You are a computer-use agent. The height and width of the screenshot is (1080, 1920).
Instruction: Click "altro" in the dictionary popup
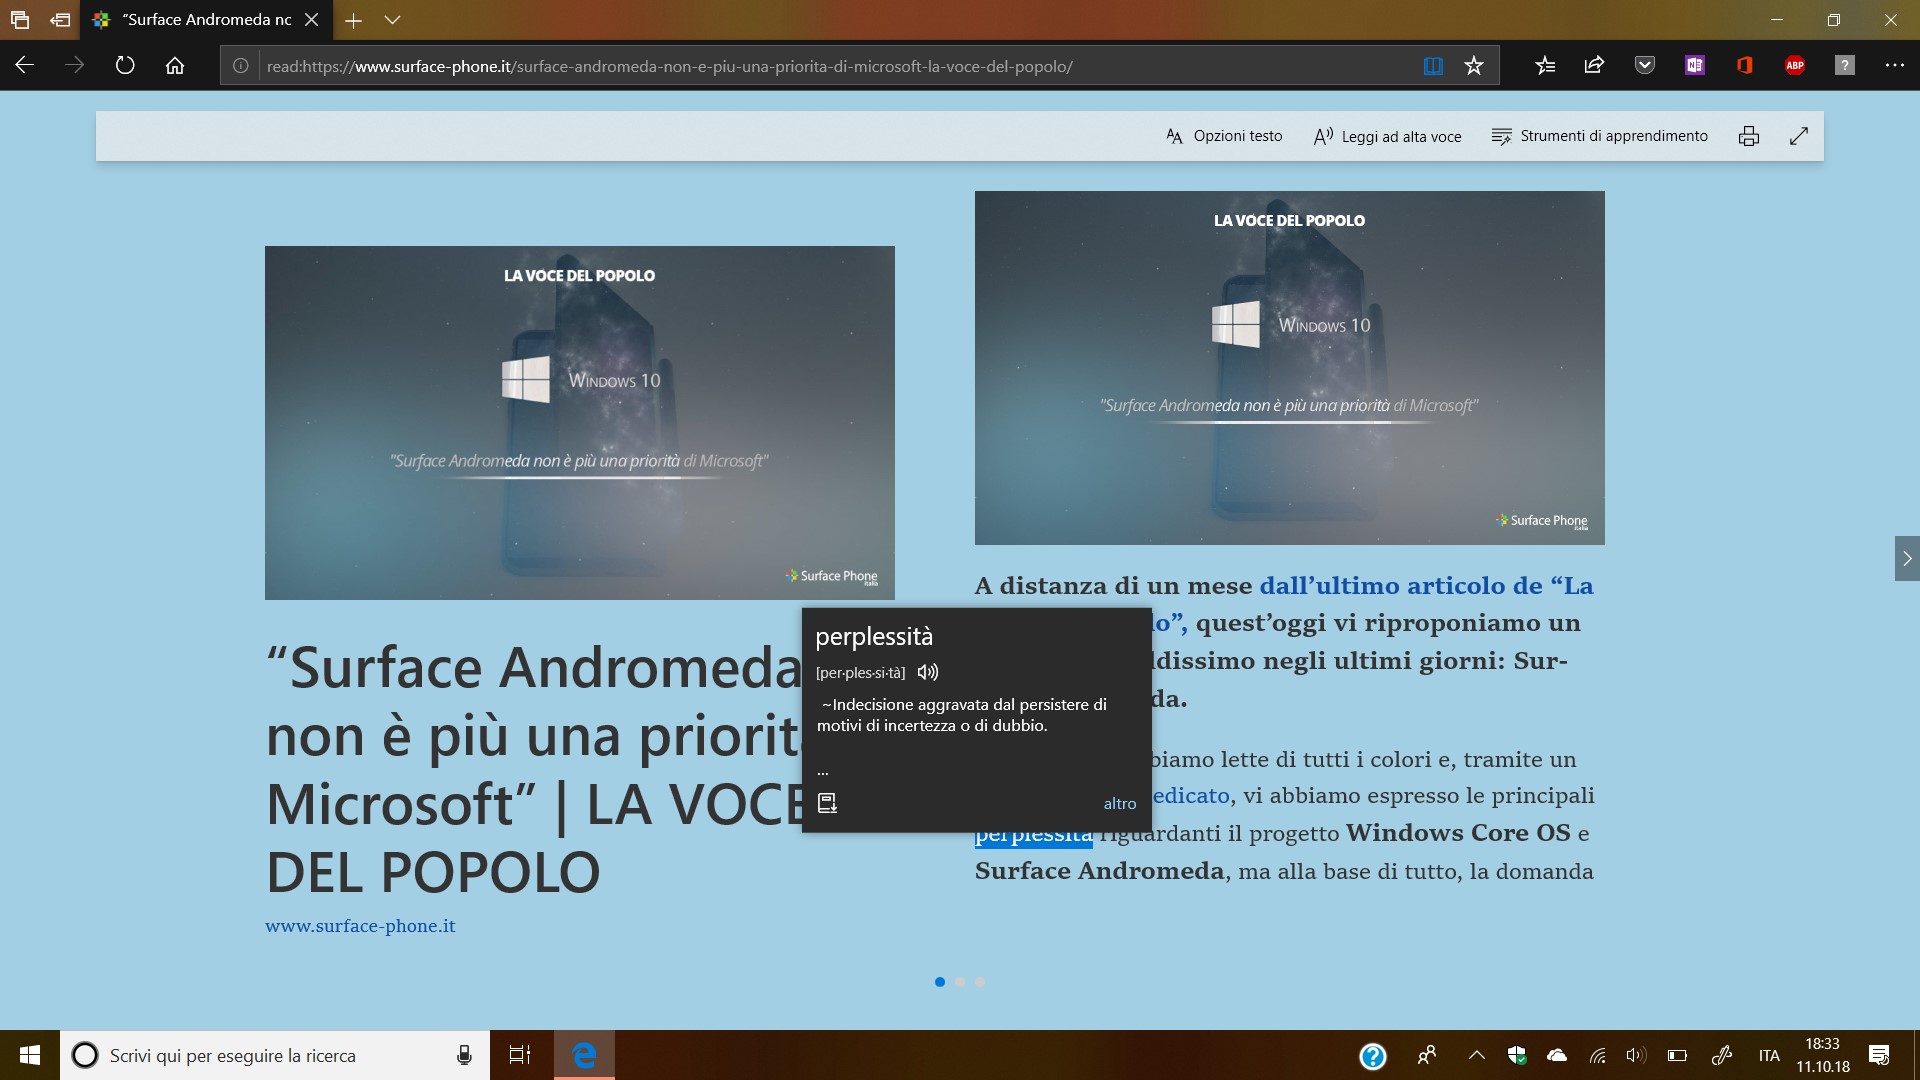tap(1120, 803)
